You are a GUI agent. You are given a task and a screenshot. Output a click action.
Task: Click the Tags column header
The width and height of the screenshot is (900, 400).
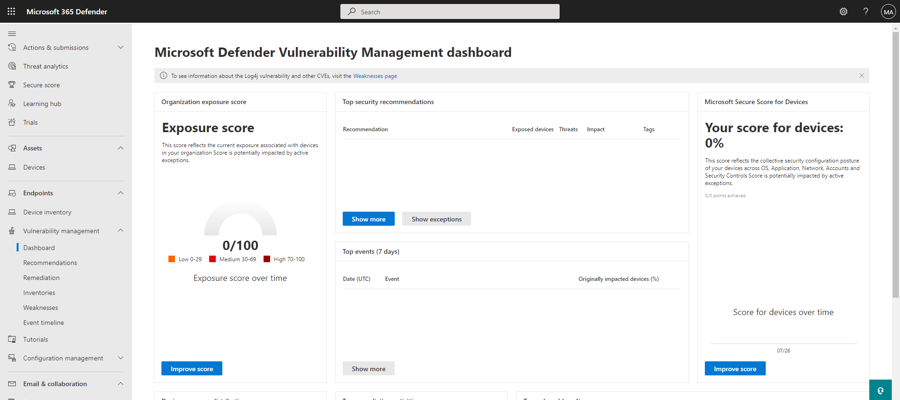(x=649, y=129)
